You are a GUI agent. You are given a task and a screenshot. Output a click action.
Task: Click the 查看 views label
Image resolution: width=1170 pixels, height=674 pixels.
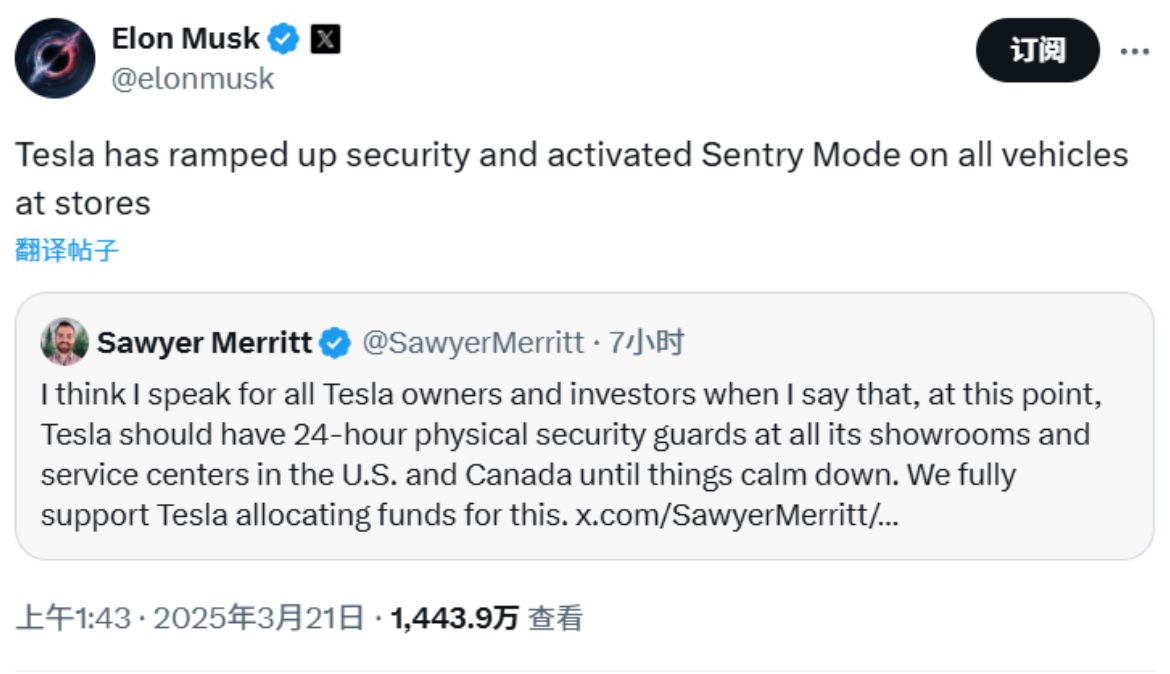(x=555, y=619)
